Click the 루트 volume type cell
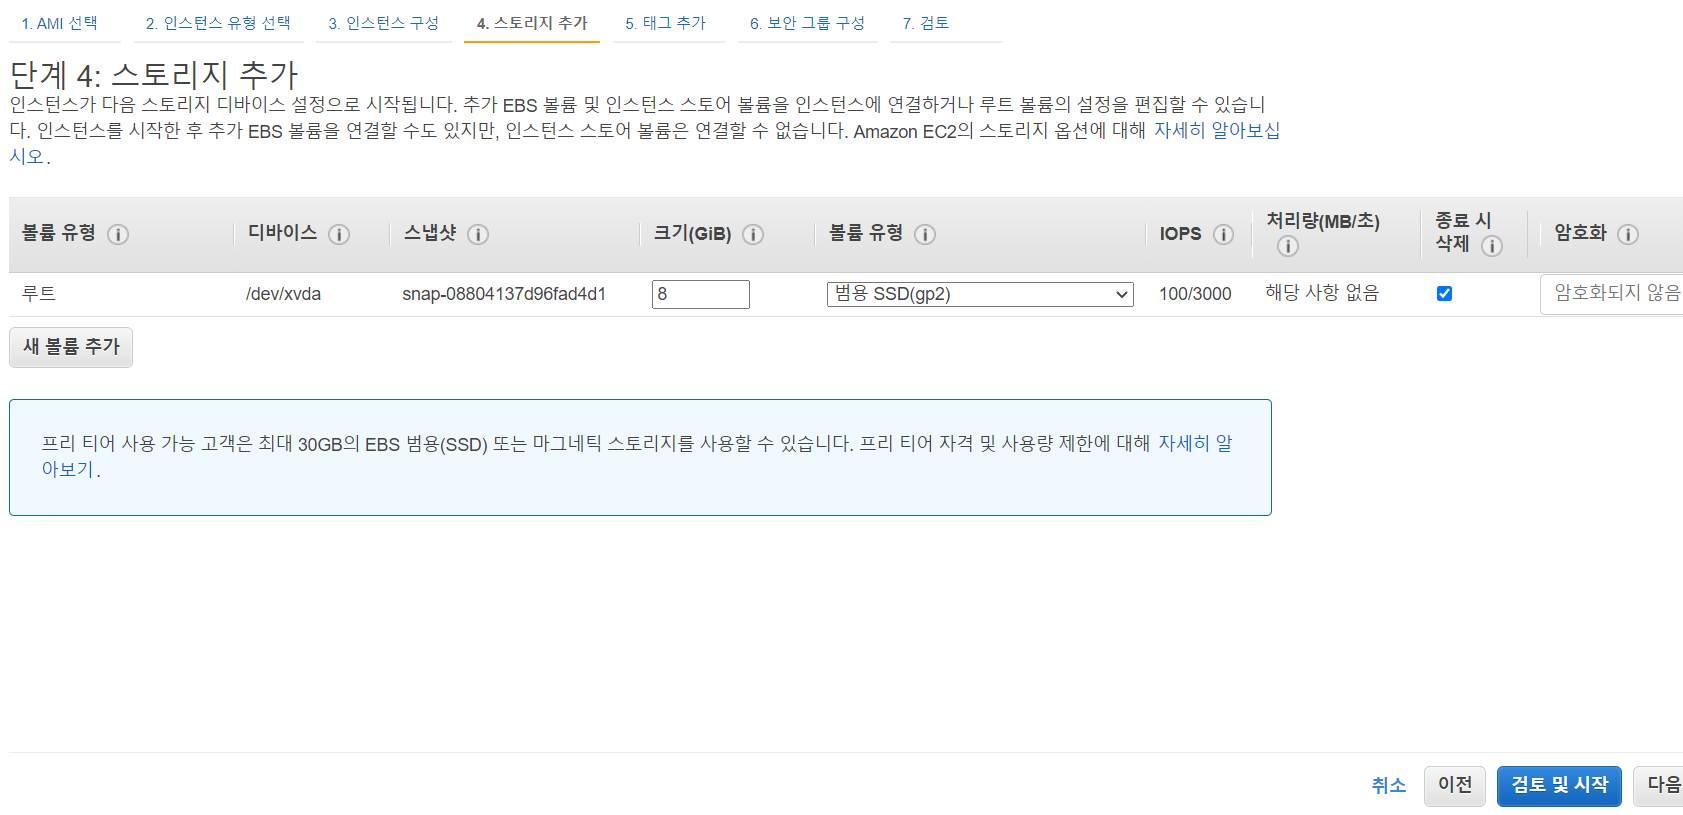Viewport: 1683px width, 815px height. click(x=39, y=294)
